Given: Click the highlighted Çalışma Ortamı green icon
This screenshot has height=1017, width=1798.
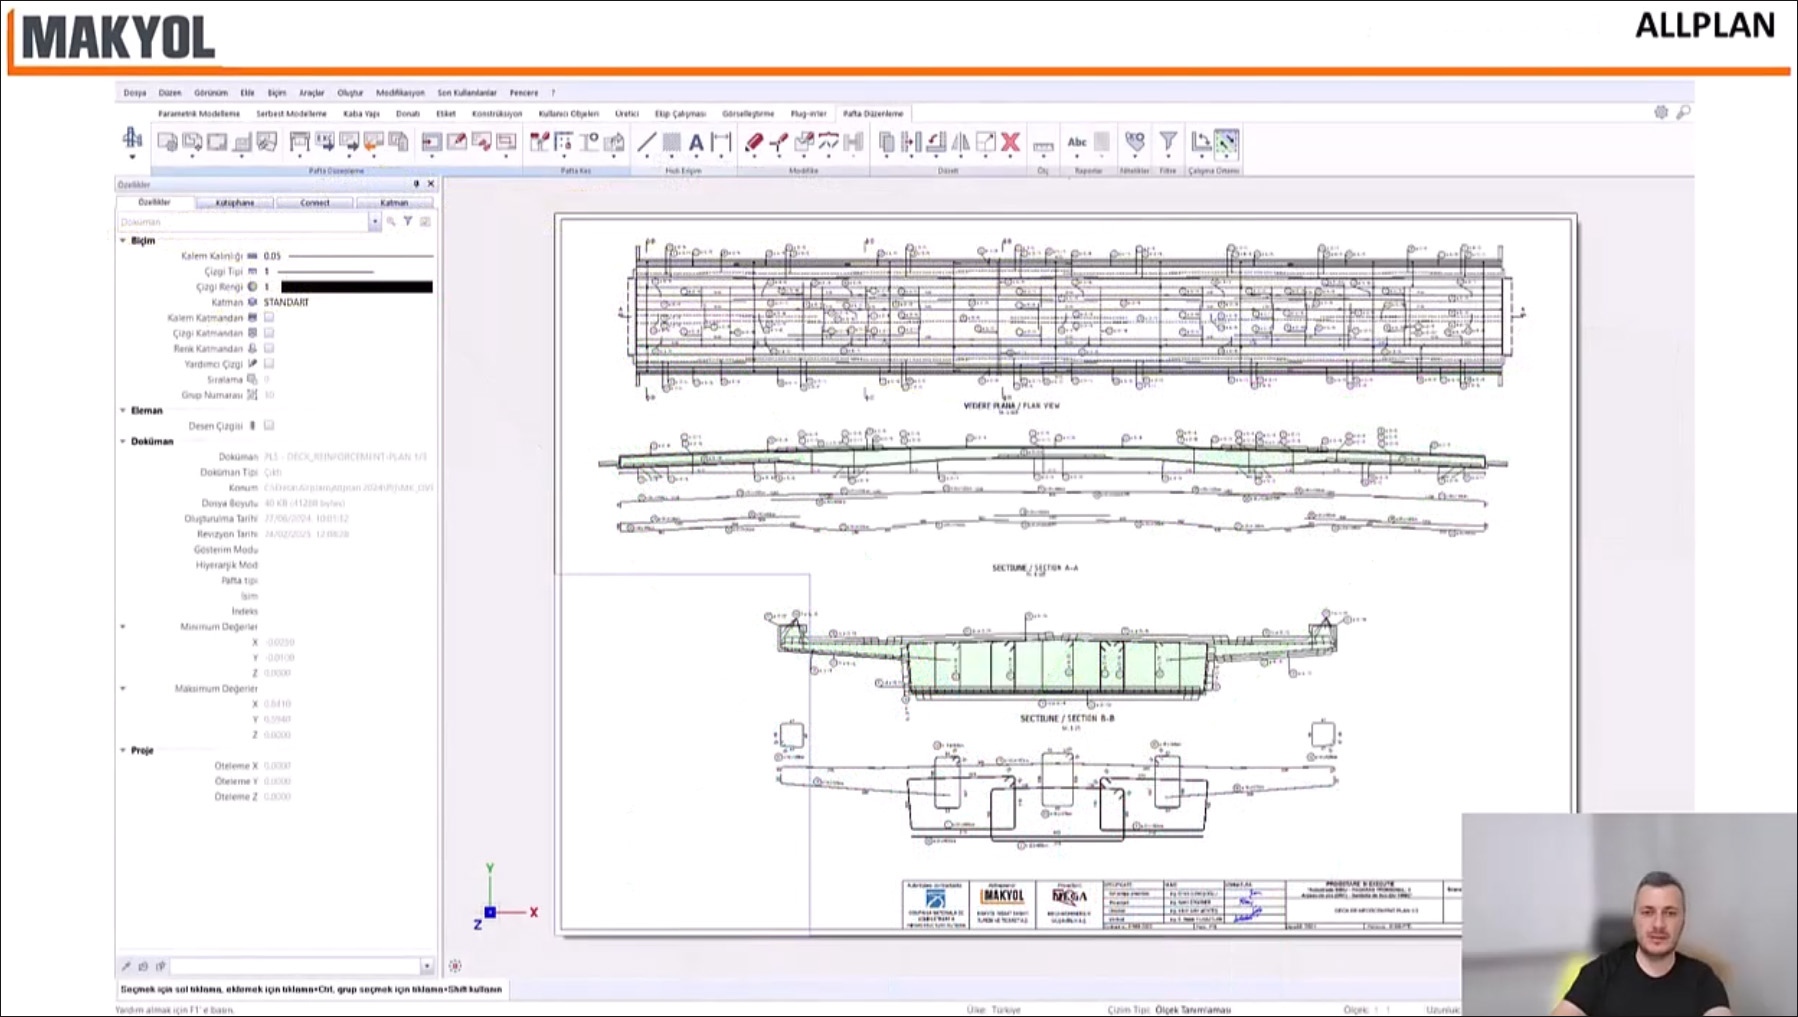Looking at the screenshot, I should [1227, 143].
